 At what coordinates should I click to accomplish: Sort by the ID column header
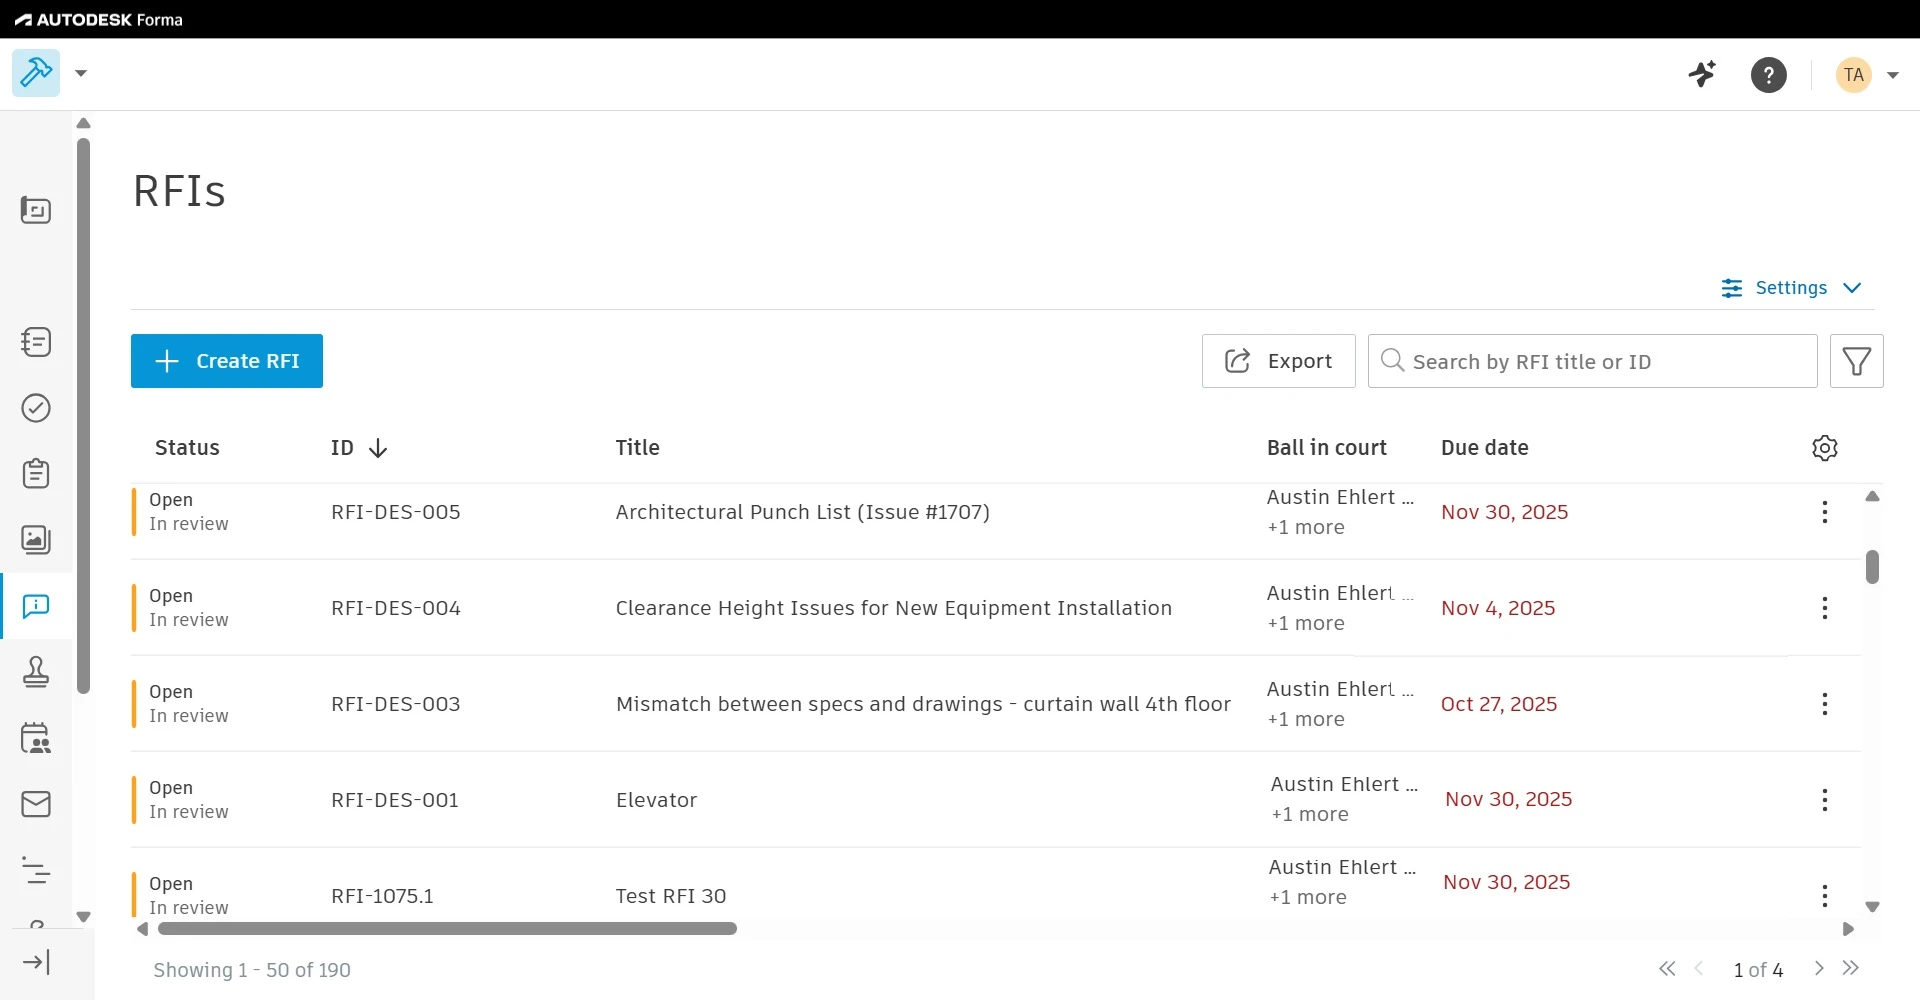[x=359, y=448]
